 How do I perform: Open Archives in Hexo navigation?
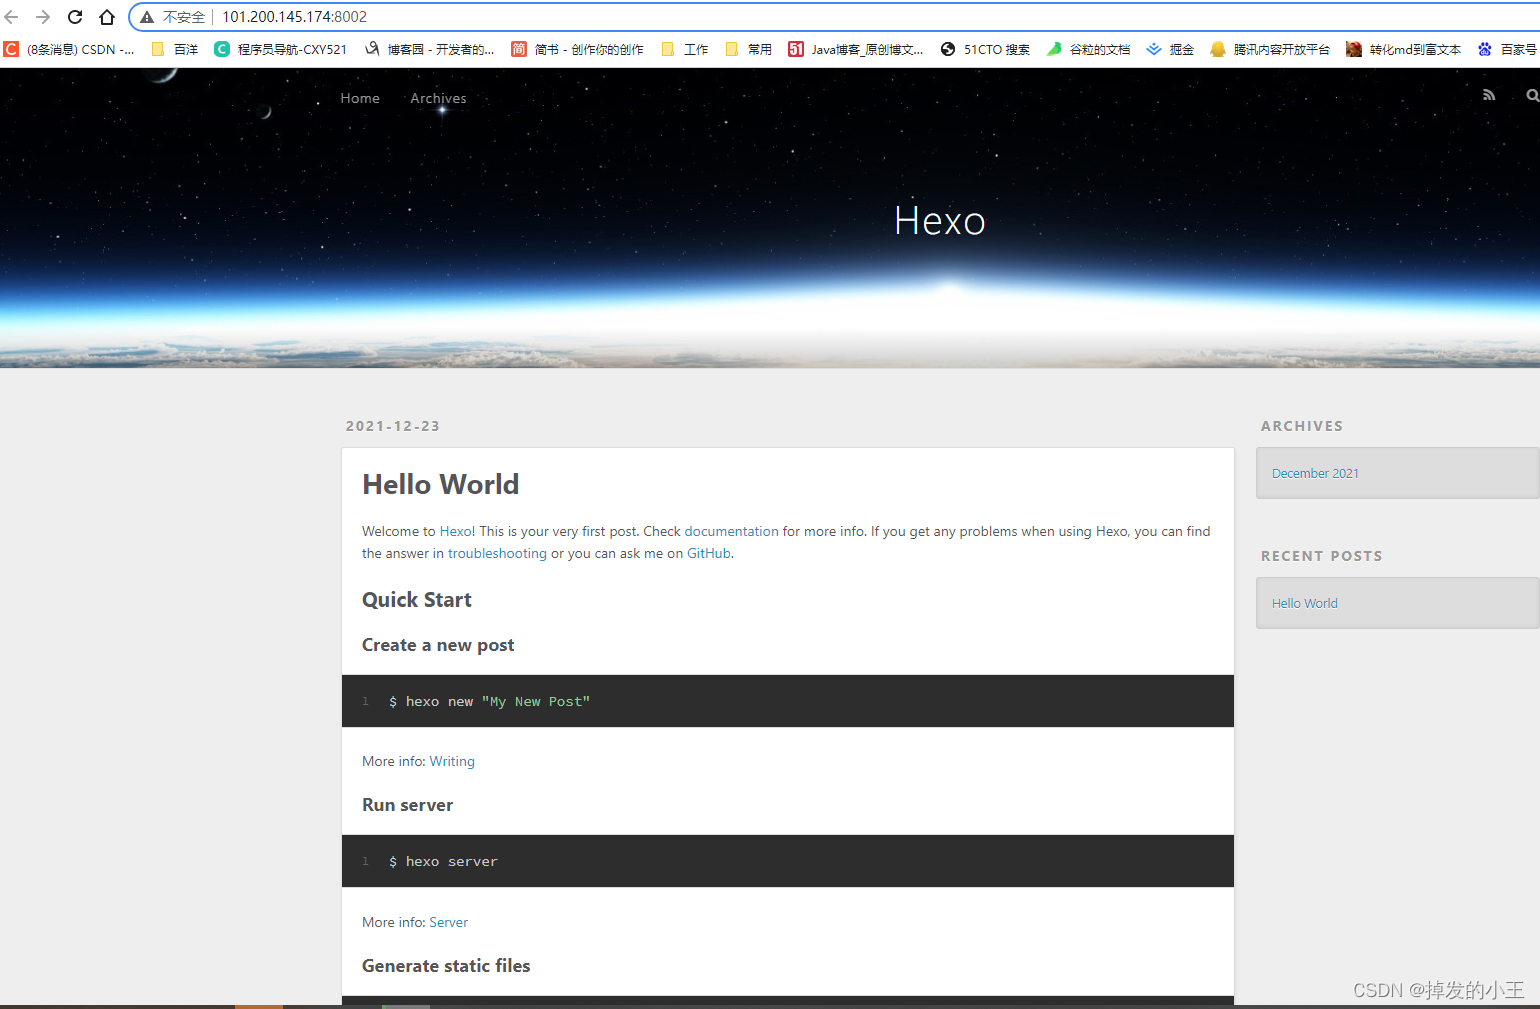tap(438, 98)
